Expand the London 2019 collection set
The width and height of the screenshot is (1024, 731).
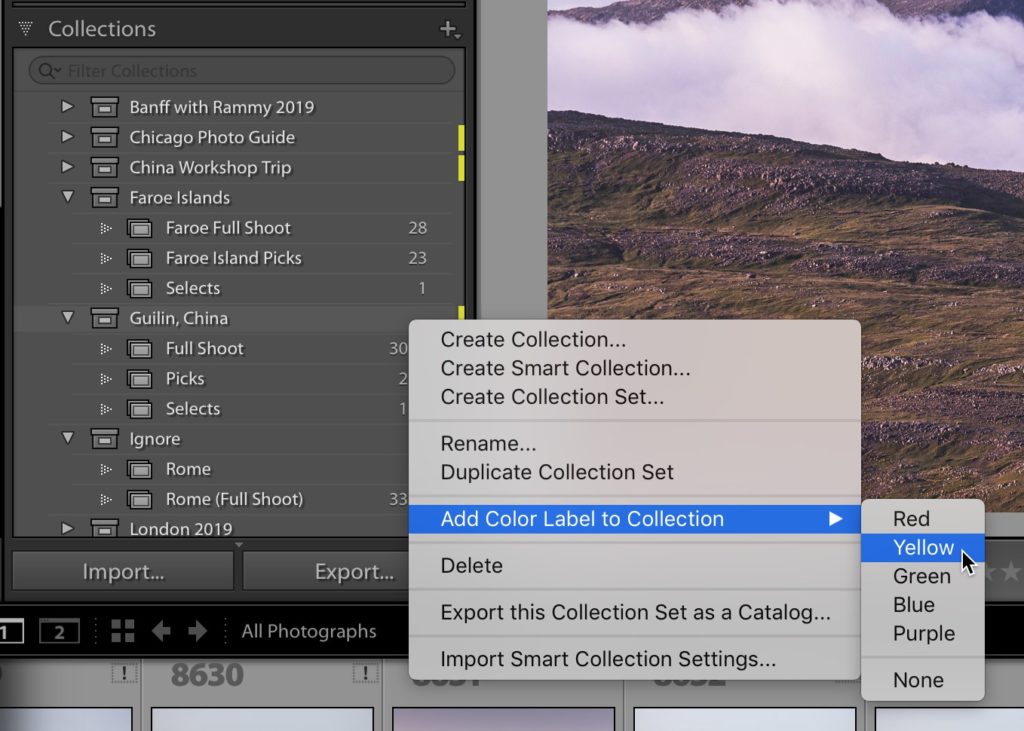click(x=67, y=528)
